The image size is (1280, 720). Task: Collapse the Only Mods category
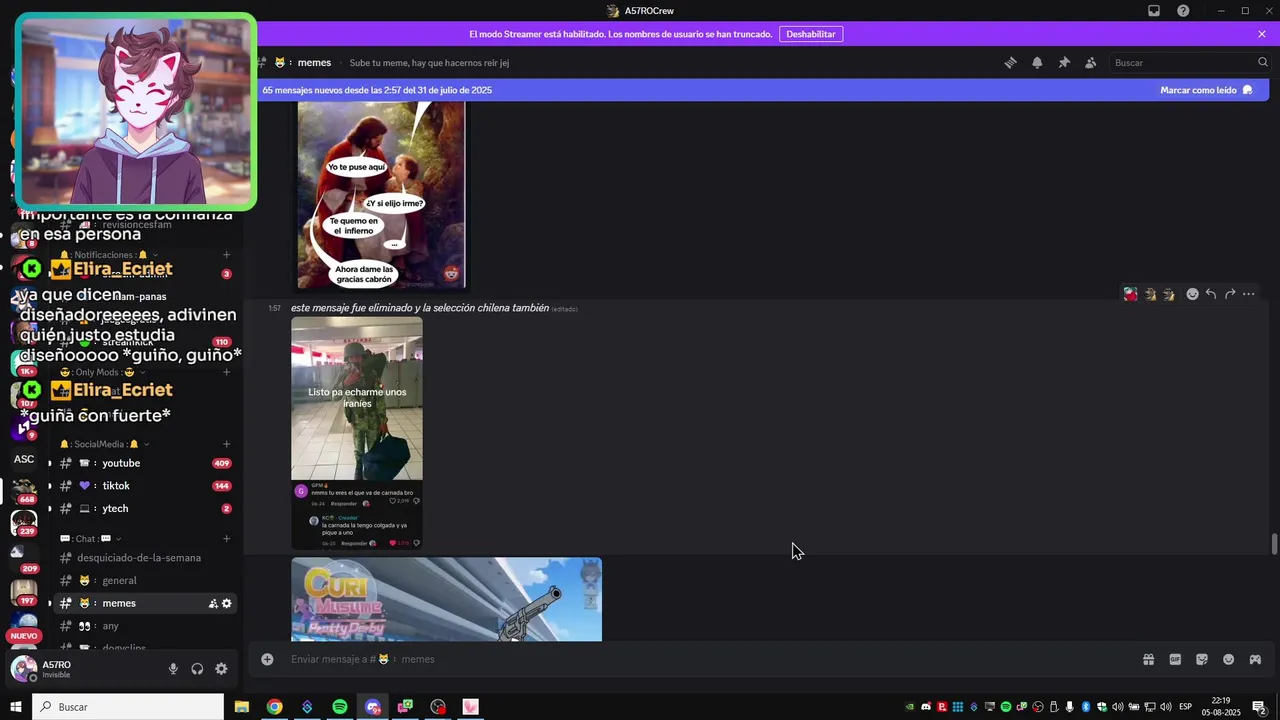pyautogui.click(x=102, y=372)
